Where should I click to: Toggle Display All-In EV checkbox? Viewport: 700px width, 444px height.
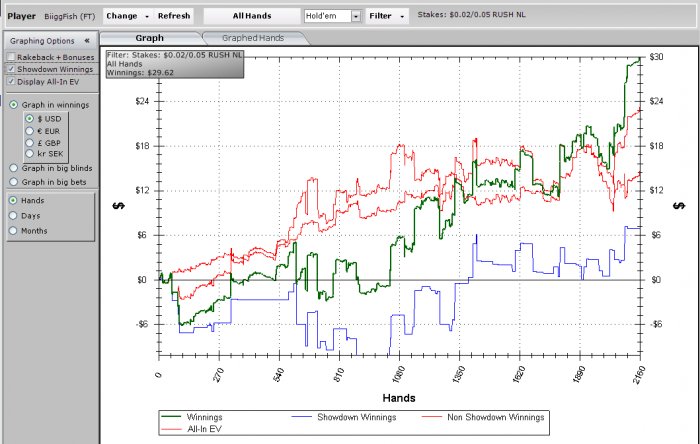pyautogui.click(x=11, y=82)
